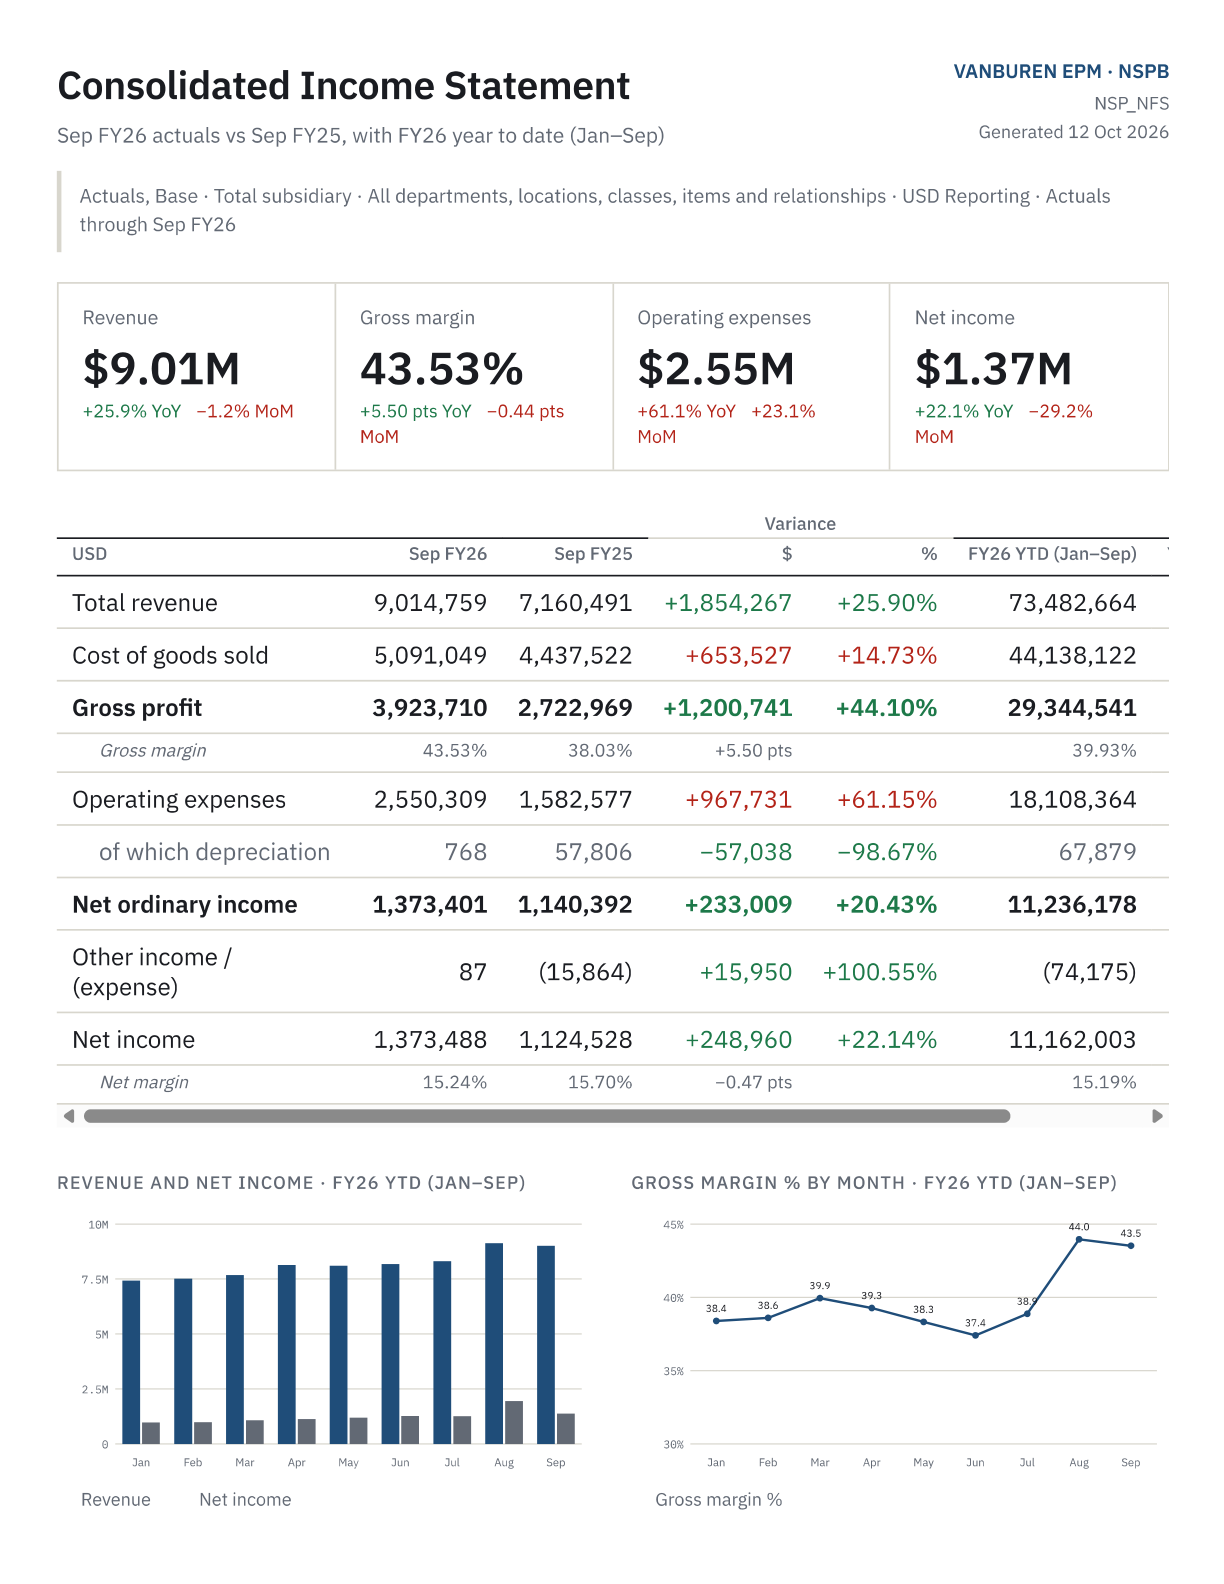Click the horizontal scrollbar thumb under the table
Image resolution: width=1224 pixels, height=1584 pixels.
coord(547,1116)
